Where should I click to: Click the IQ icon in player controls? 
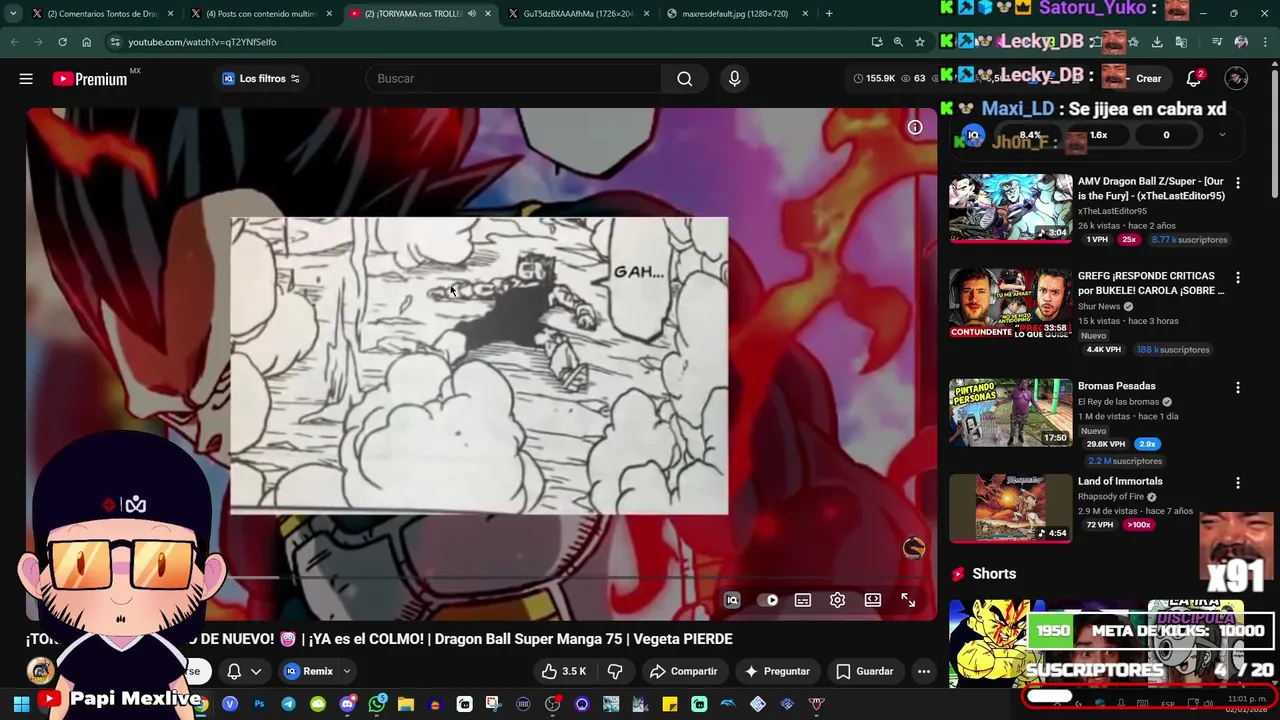[x=732, y=600]
